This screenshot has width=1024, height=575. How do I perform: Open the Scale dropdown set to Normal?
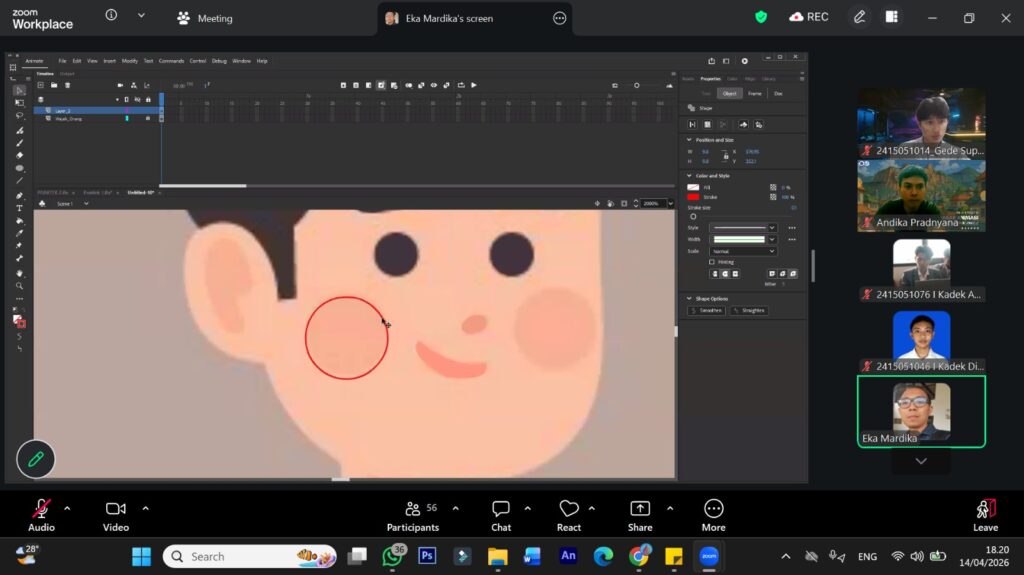coord(742,251)
